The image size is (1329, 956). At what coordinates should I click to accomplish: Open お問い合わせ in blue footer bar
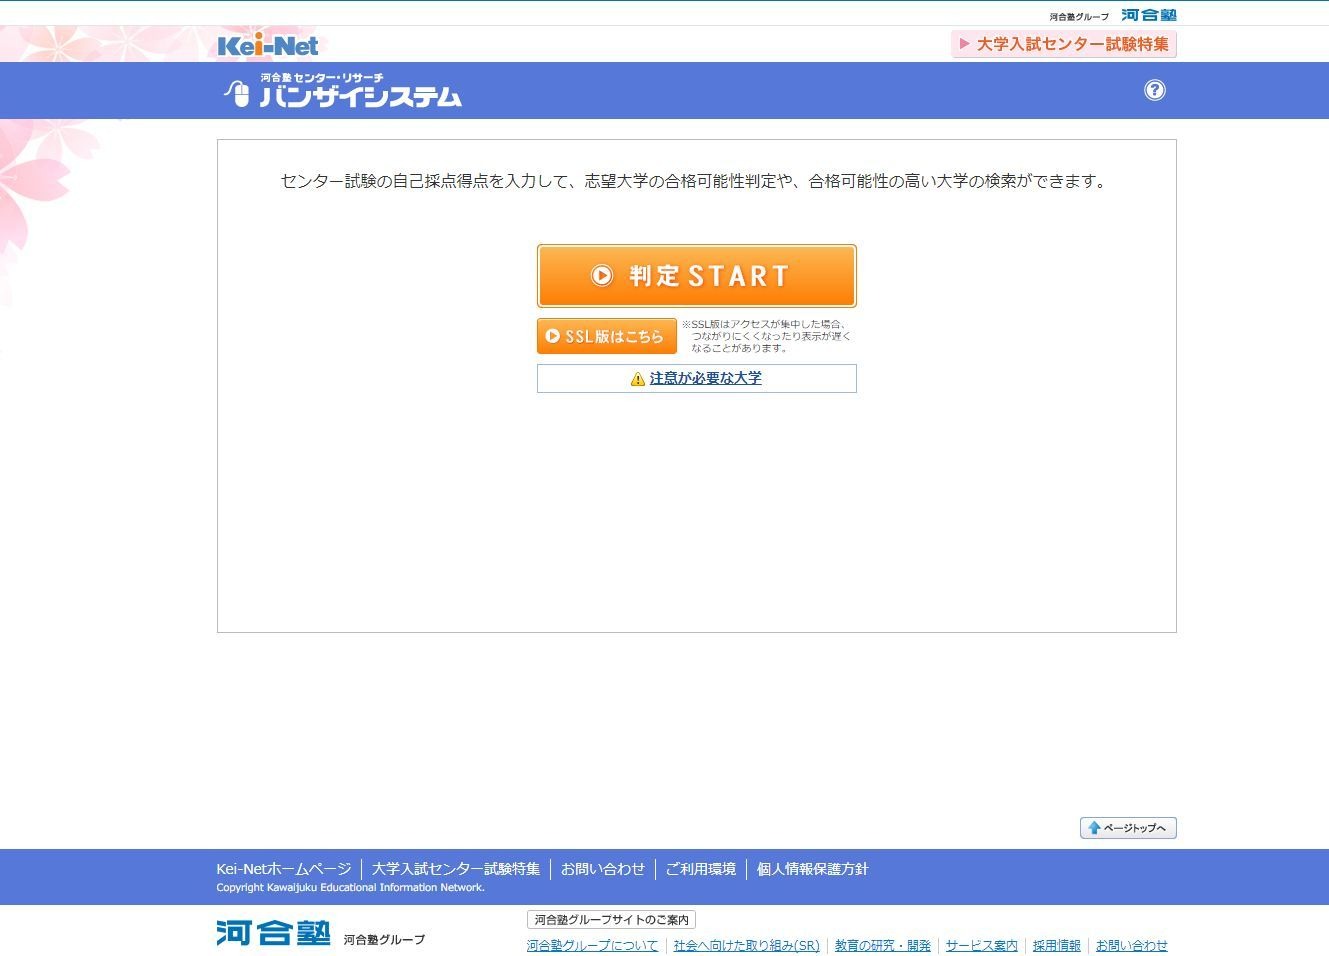click(603, 869)
